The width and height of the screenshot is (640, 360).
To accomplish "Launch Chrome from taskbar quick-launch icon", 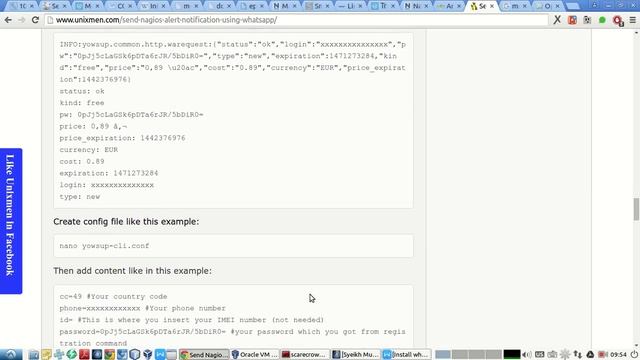I will point(109,354).
